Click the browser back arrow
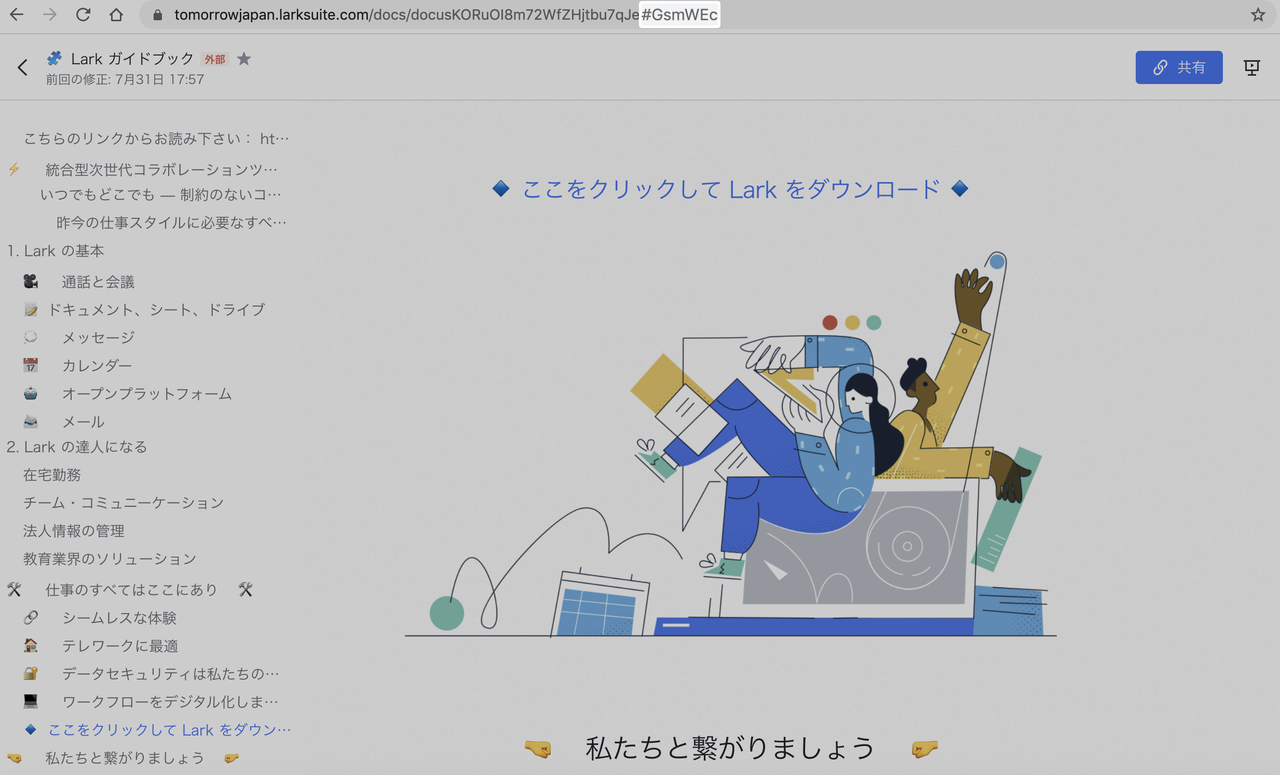Image resolution: width=1280 pixels, height=775 pixels. [17, 15]
